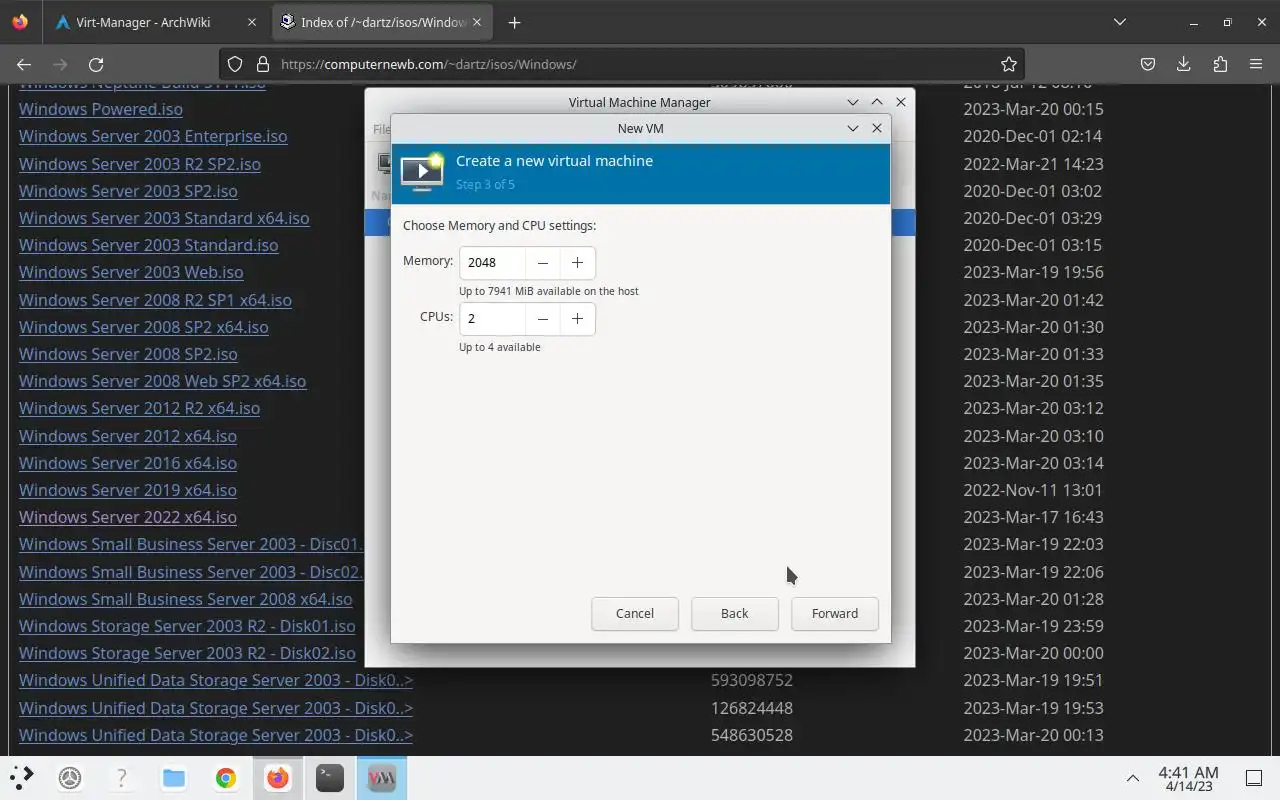
Task: Open Windows Small Business Server 2008 x64.iso link
Action: (x=185, y=599)
